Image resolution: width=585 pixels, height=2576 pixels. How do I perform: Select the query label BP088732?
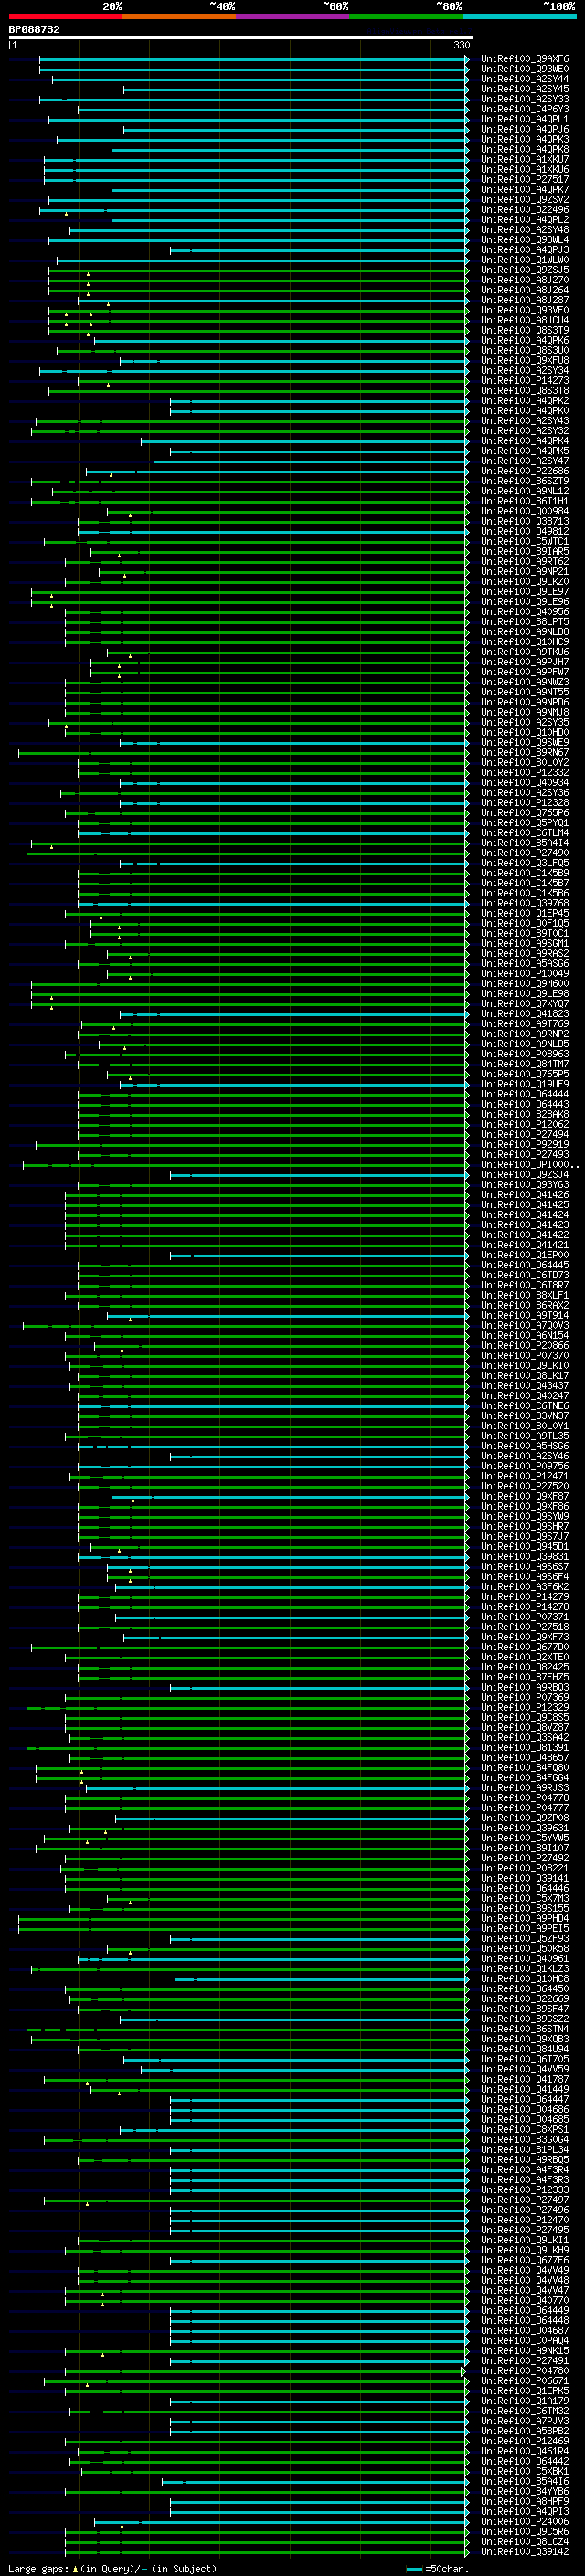(34, 30)
